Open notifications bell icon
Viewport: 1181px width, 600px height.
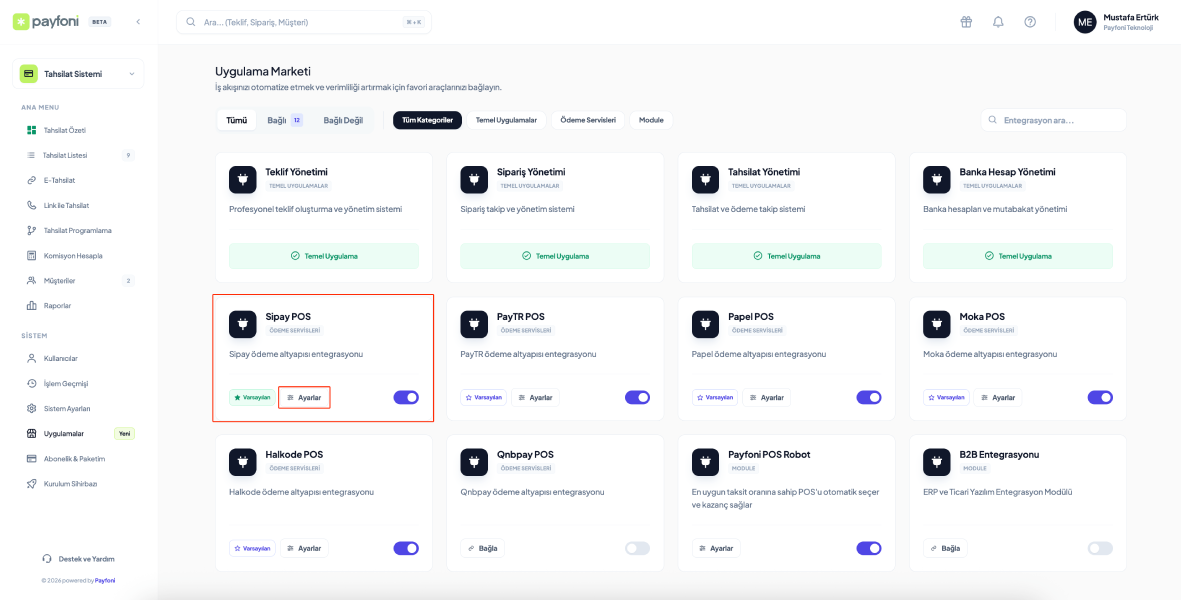[x=998, y=22]
